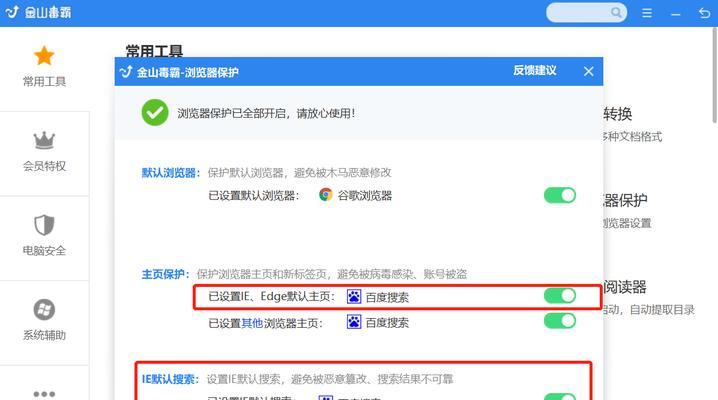
Task: Click the IE默认搜索 section label
Action: coord(170,379)
